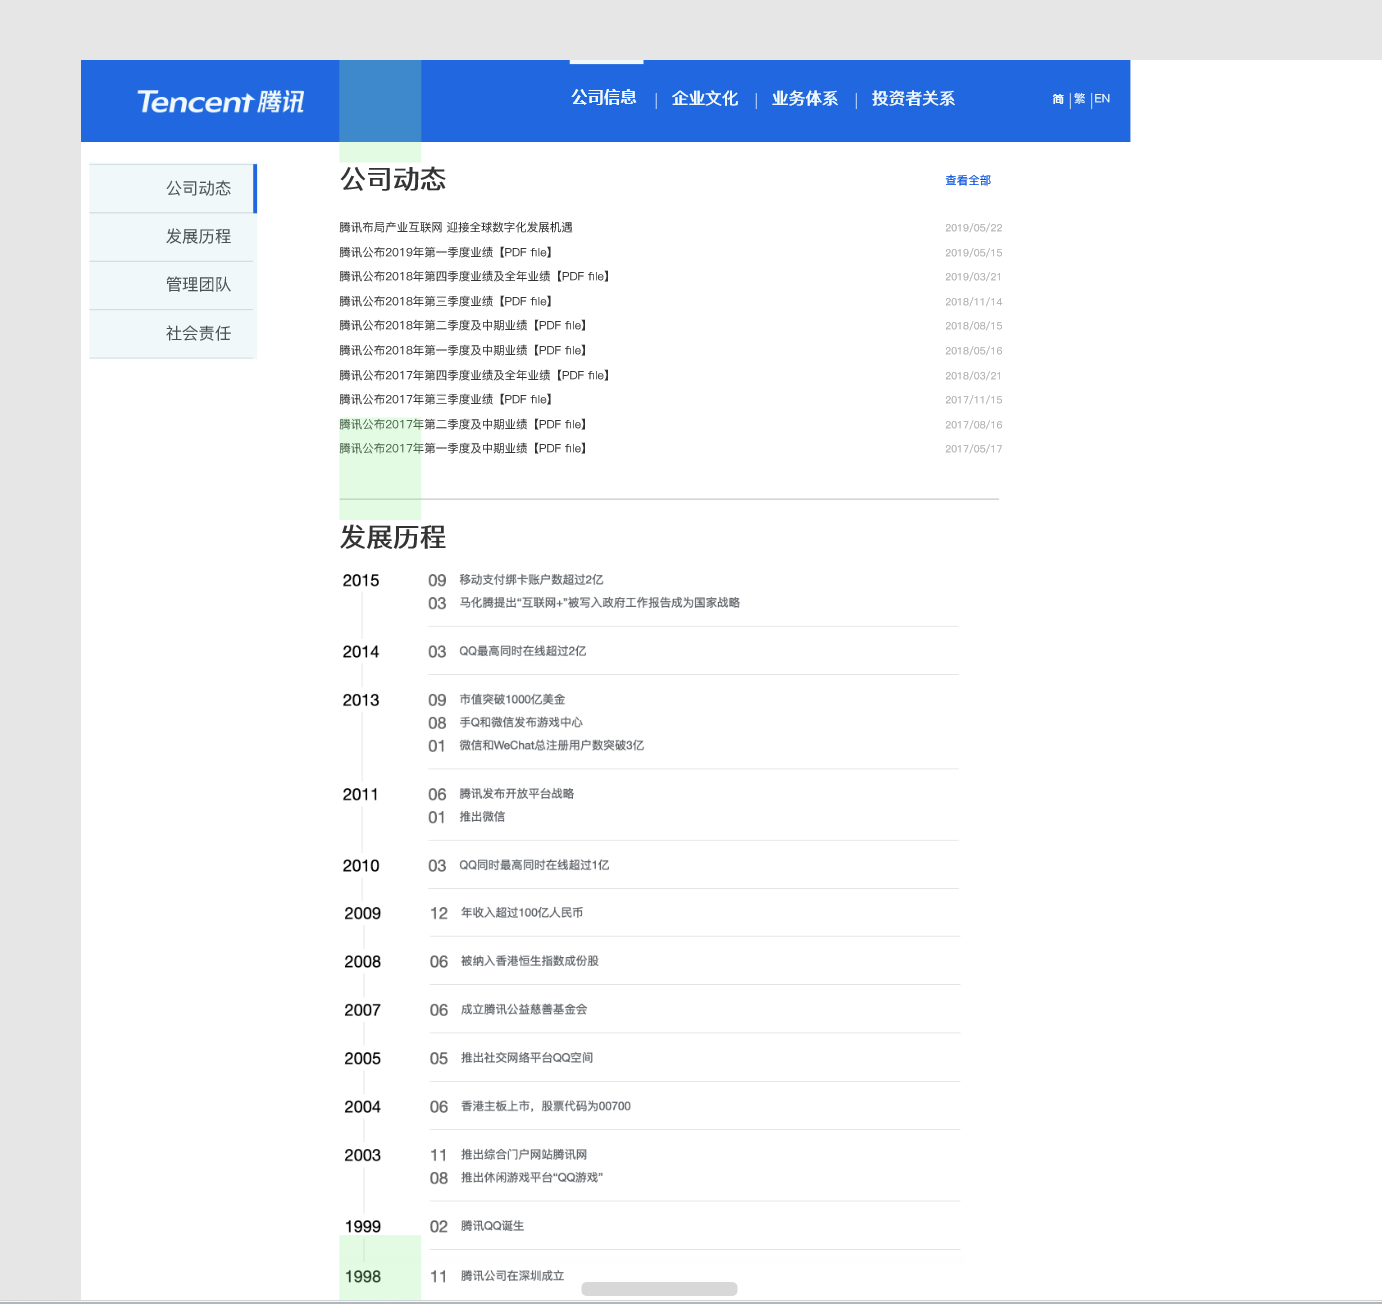The image size is (1382, 1304).
Task: Select 公司动态 in the sidebar
Action: (172, 188)
